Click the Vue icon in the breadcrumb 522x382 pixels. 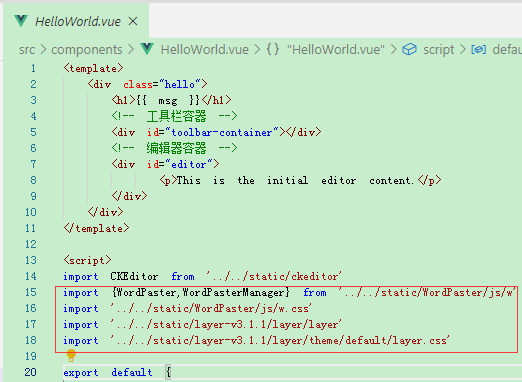pyautogui.click(x=147, y=49)
